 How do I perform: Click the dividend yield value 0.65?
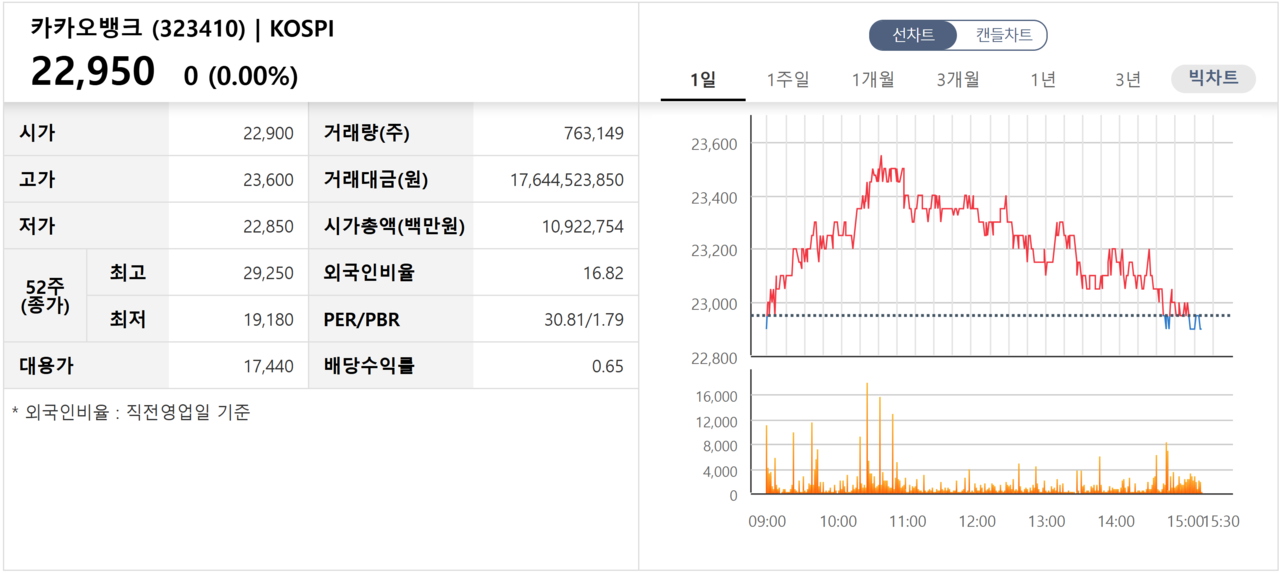coord(608,366)
